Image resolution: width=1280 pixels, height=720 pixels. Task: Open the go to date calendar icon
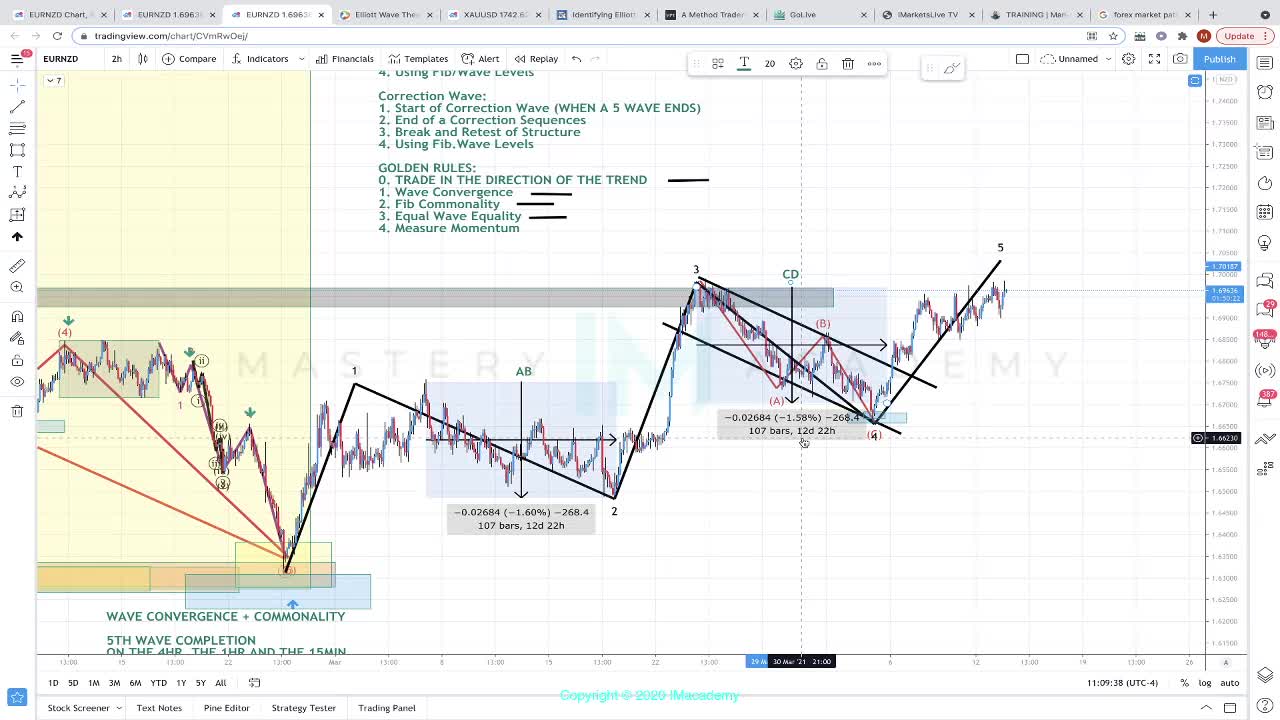(254, 683)
